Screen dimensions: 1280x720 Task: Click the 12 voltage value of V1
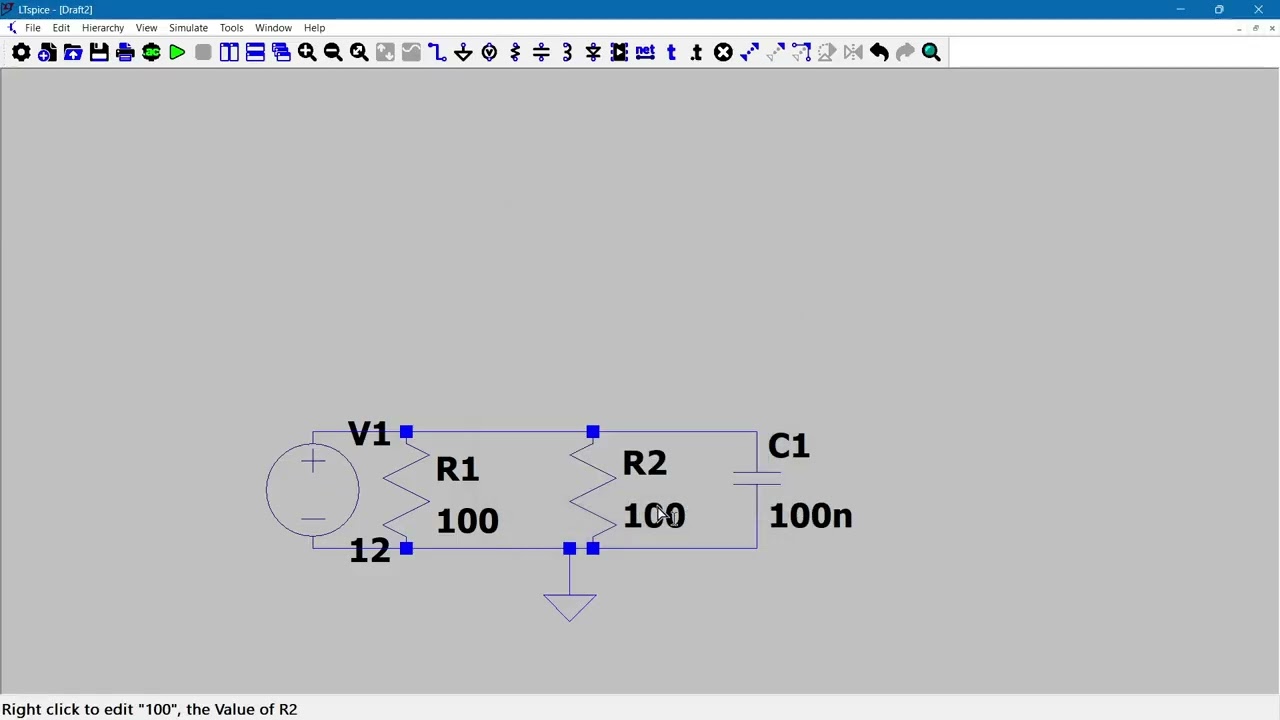point(370,550)
